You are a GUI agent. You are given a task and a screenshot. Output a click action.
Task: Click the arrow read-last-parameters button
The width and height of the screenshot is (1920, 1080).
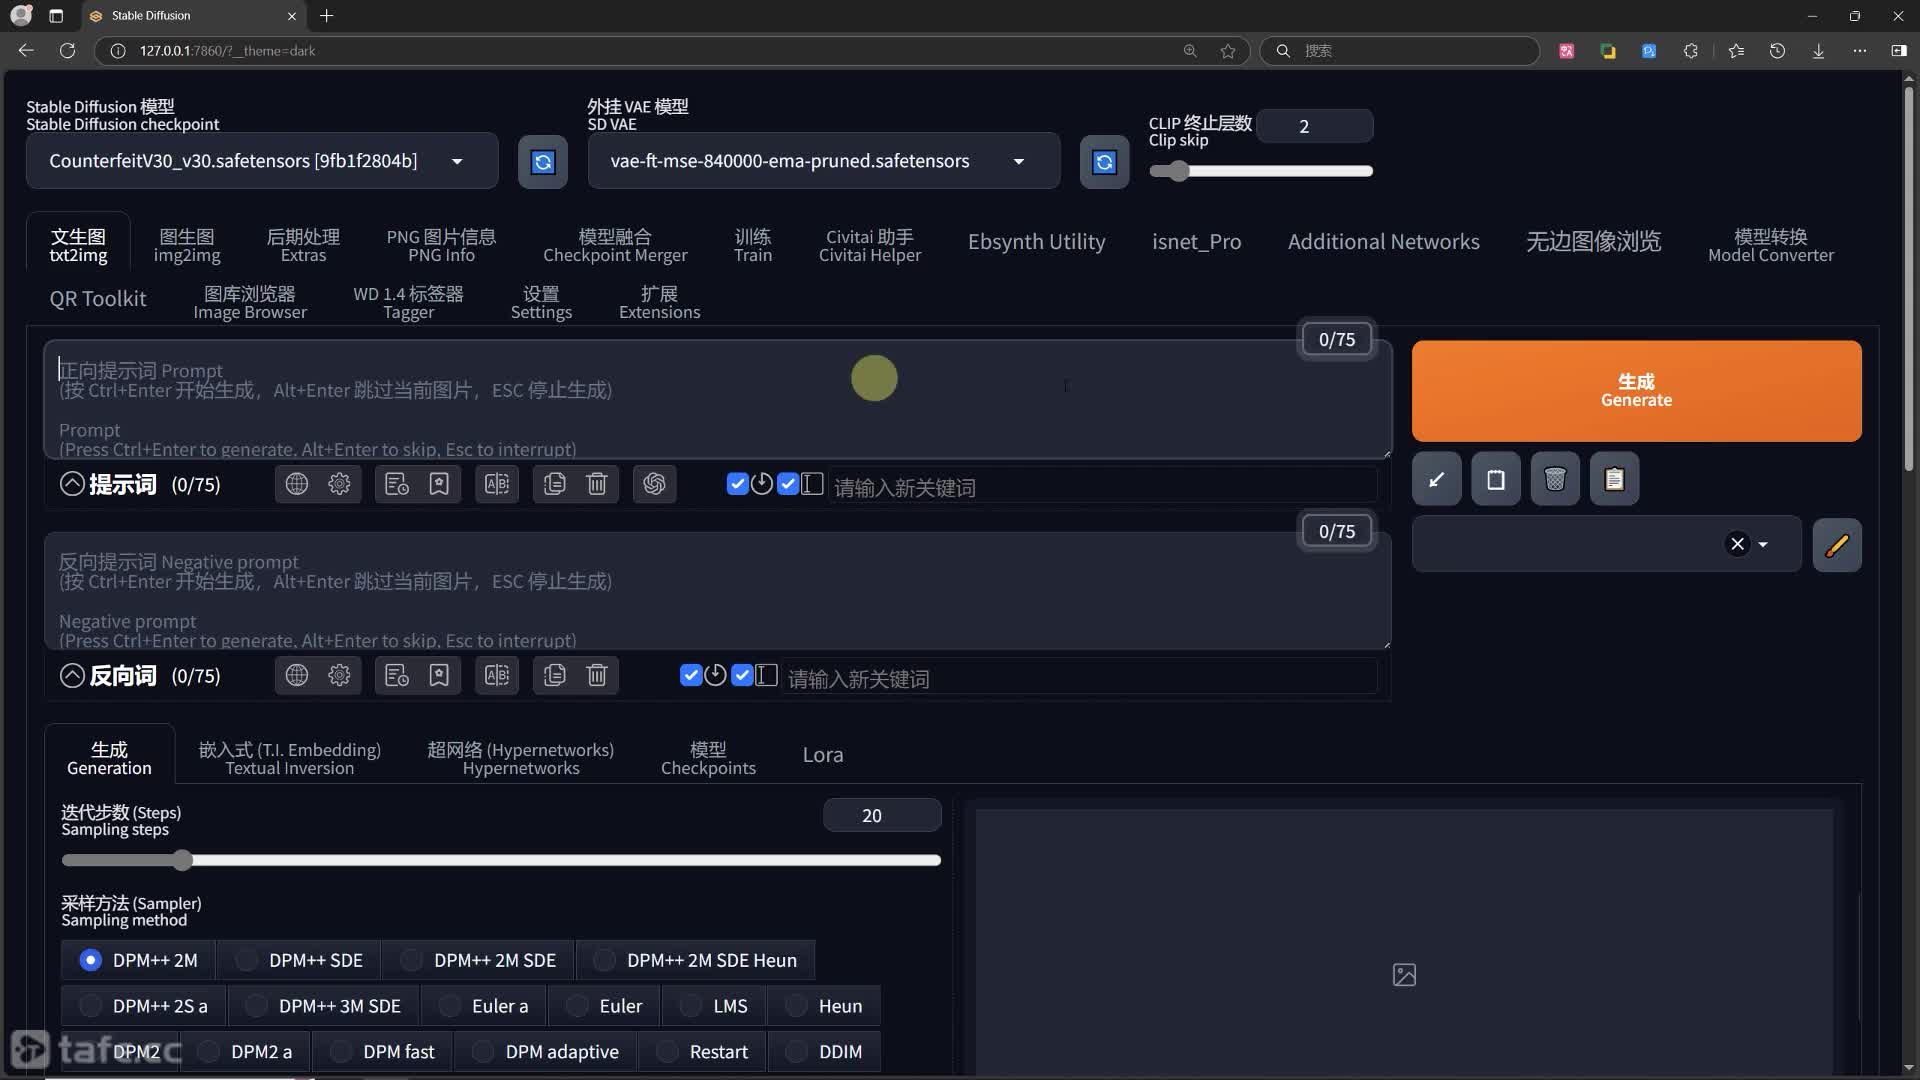[1437, 479]
